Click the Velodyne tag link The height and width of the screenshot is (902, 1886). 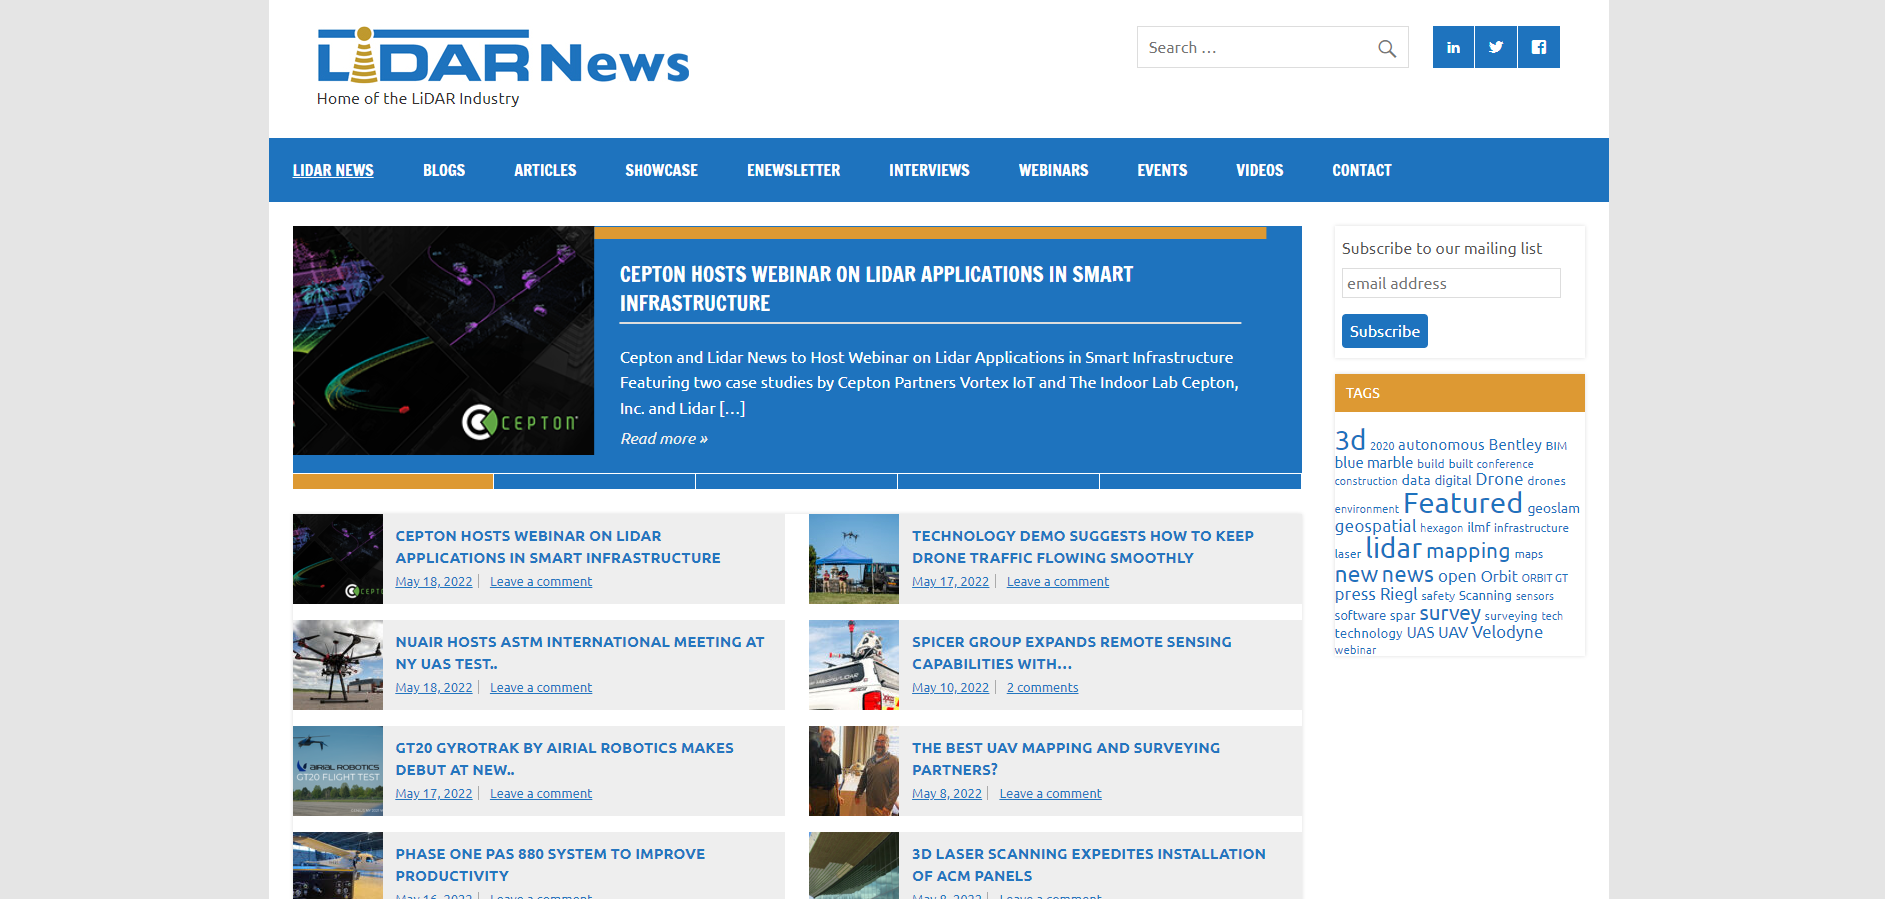click(1507, 633)
